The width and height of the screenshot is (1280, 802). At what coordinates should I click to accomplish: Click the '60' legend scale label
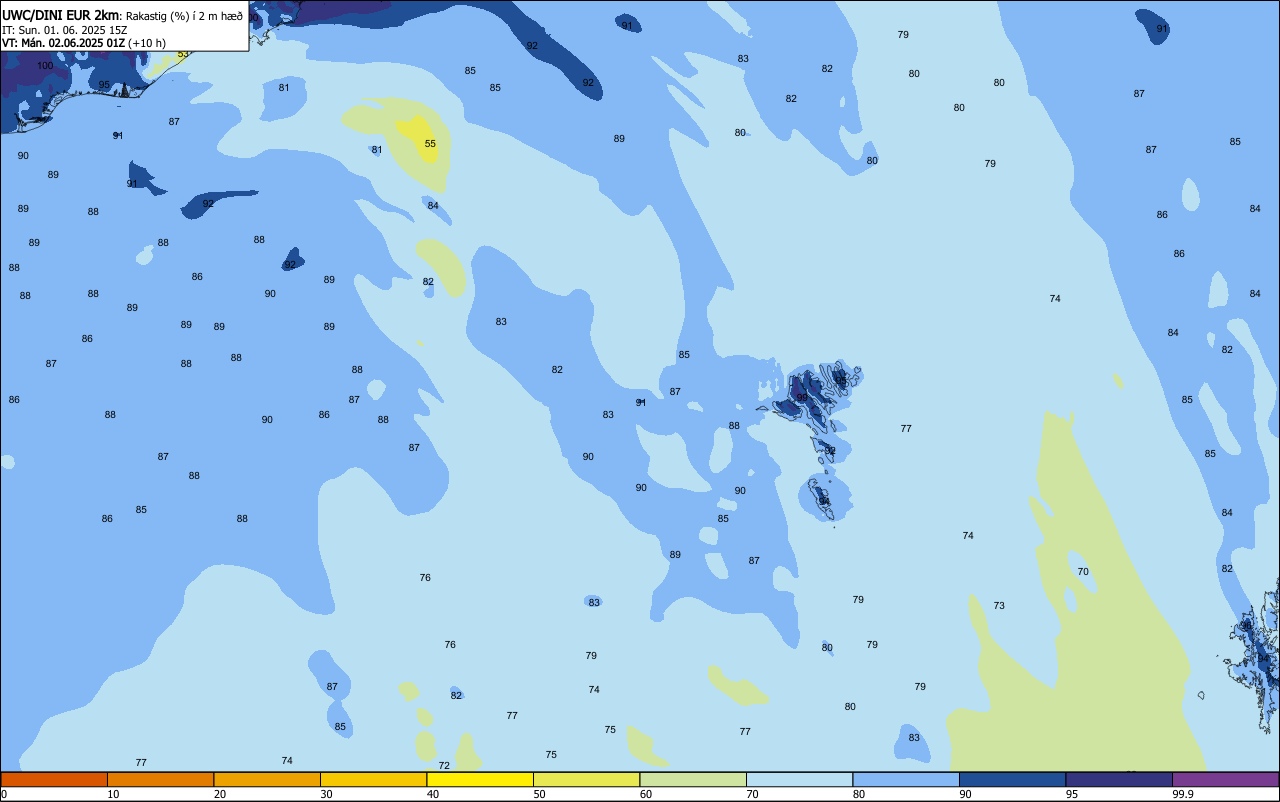[646, 794]
